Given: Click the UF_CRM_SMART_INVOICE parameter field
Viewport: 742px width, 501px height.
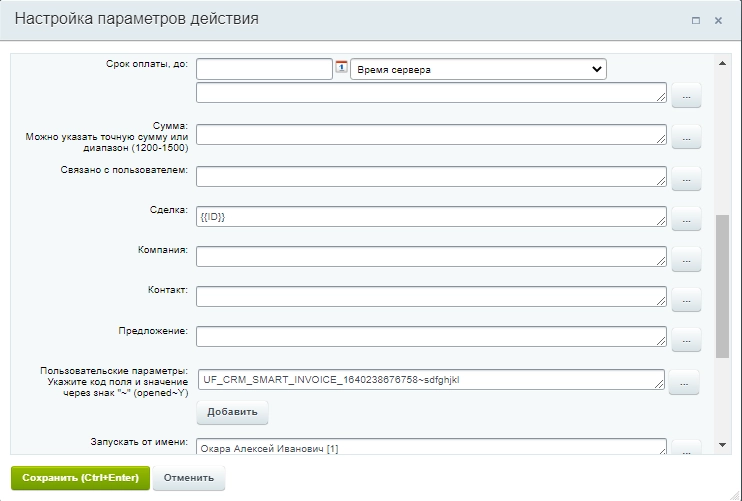Looking at the screenshot, I should coord(431,380).
